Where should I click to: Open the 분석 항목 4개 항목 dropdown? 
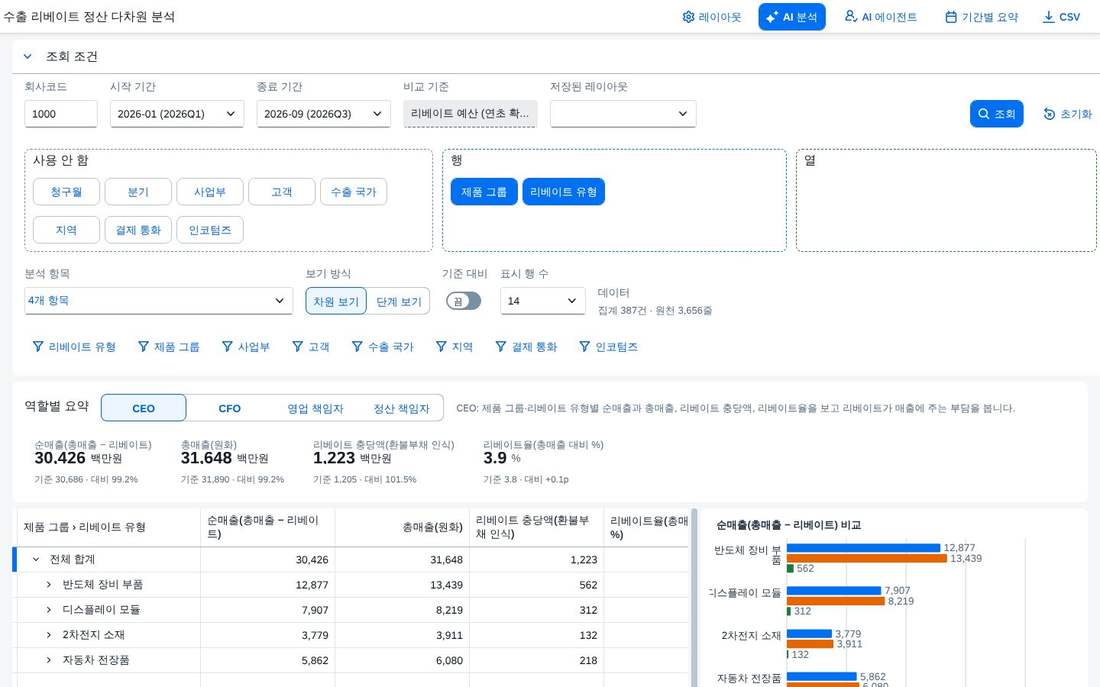159,300
